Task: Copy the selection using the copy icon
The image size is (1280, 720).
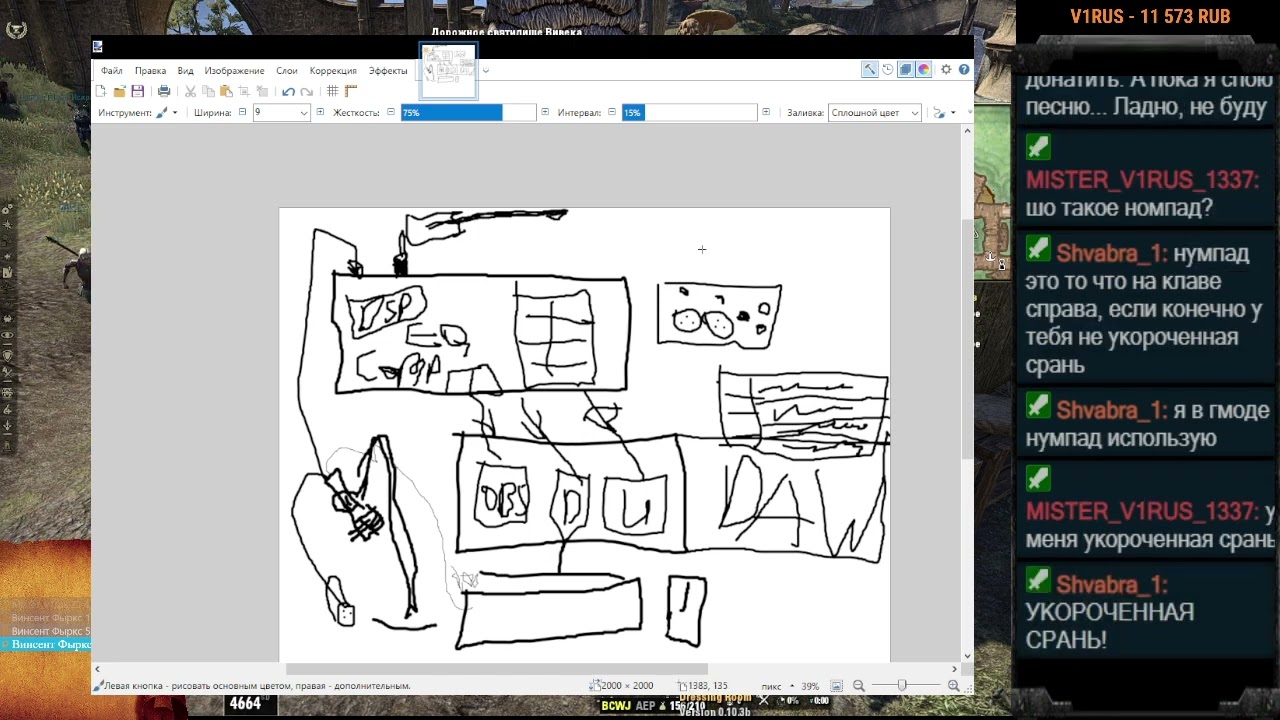Action: pyautogui.click(x=208, y=91)
